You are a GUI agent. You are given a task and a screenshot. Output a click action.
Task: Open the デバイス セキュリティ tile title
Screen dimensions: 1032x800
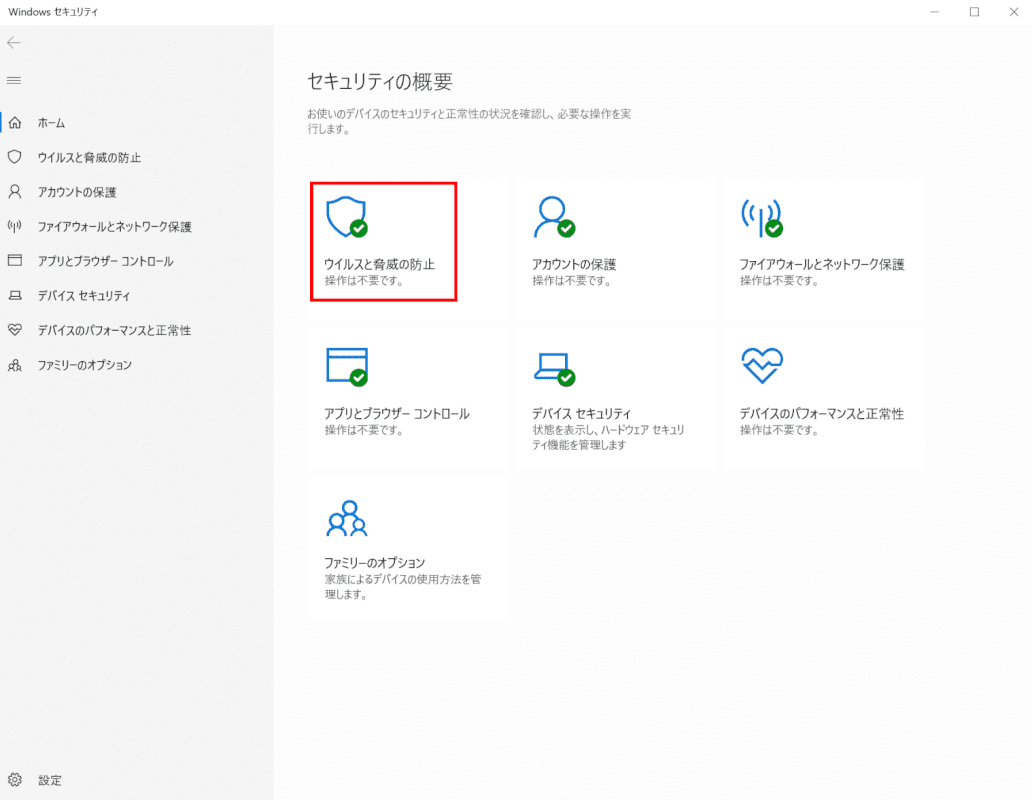[581, 413]
